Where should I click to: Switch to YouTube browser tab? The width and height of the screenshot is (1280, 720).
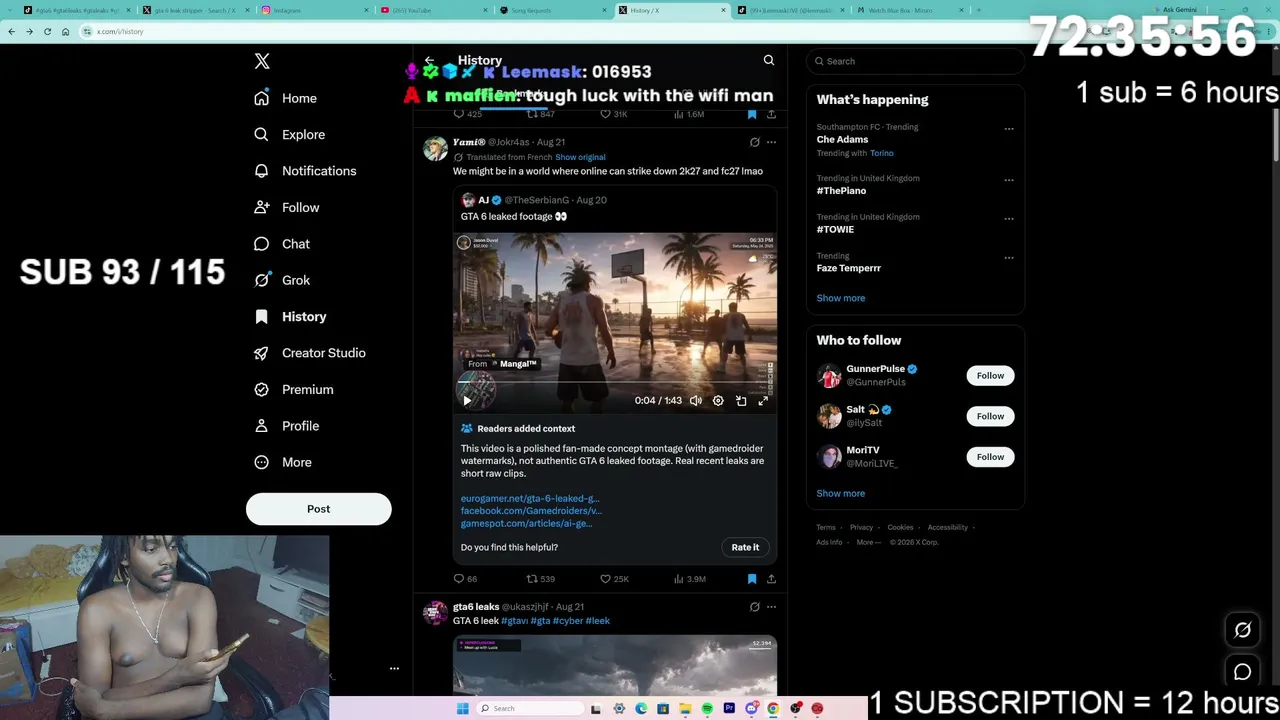coord(432,10)
